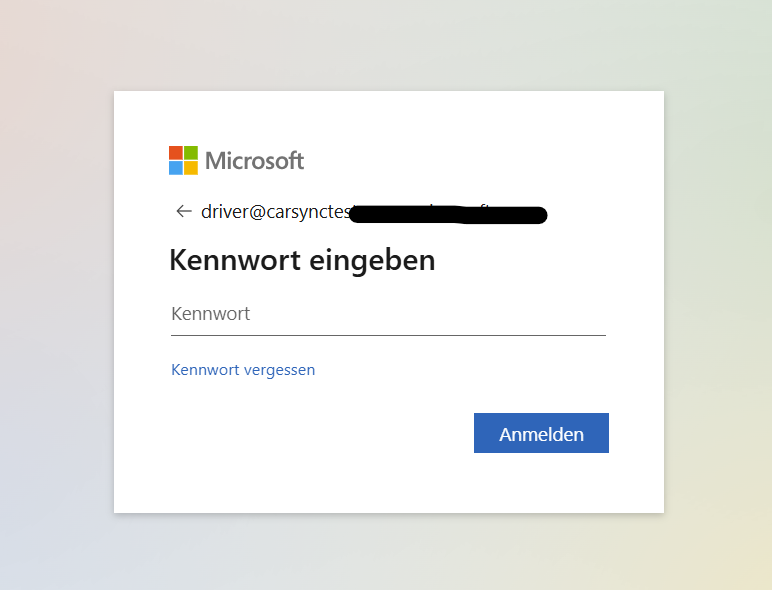Open the Kennwort vergessen link
The width and height of the screenshot is (772, 590).
[x=243, y=370]
